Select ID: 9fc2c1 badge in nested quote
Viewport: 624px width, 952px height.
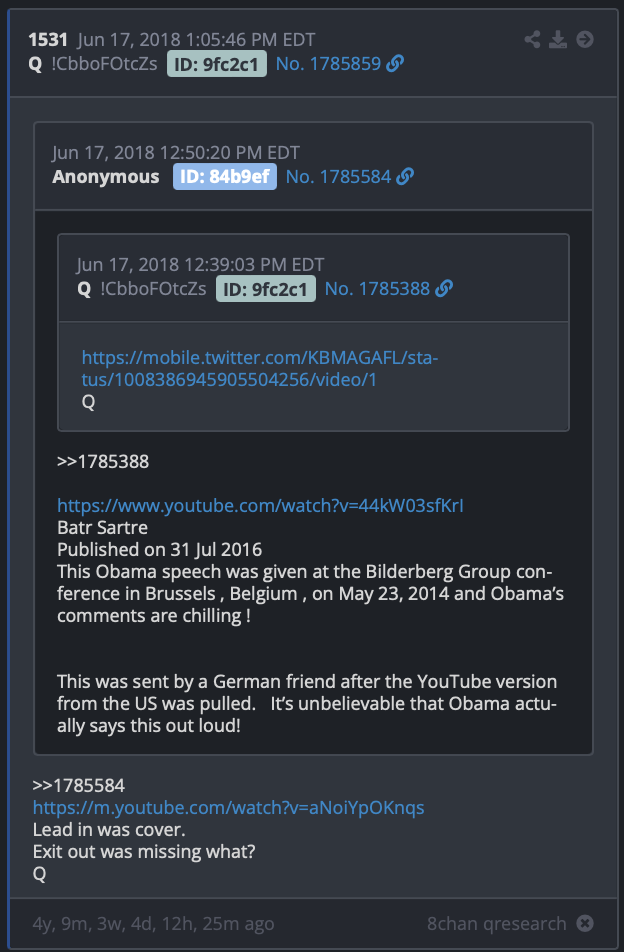point(266,288)
